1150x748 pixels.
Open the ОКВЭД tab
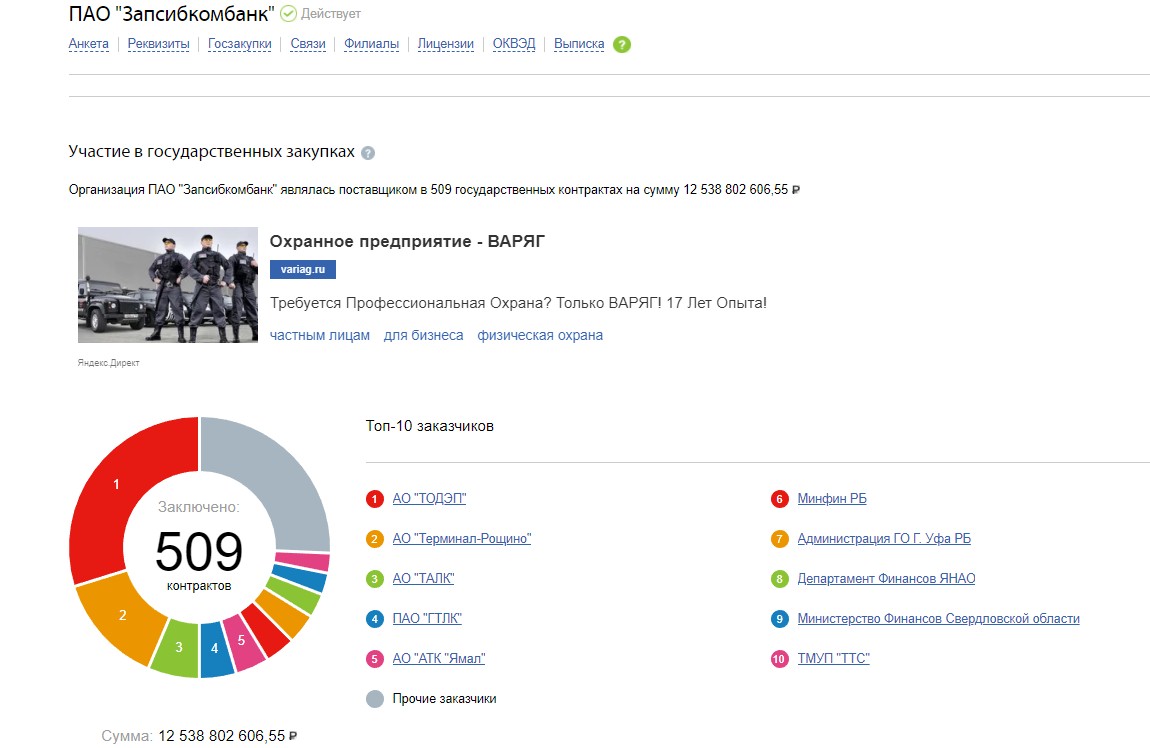[x=513, y=44]
